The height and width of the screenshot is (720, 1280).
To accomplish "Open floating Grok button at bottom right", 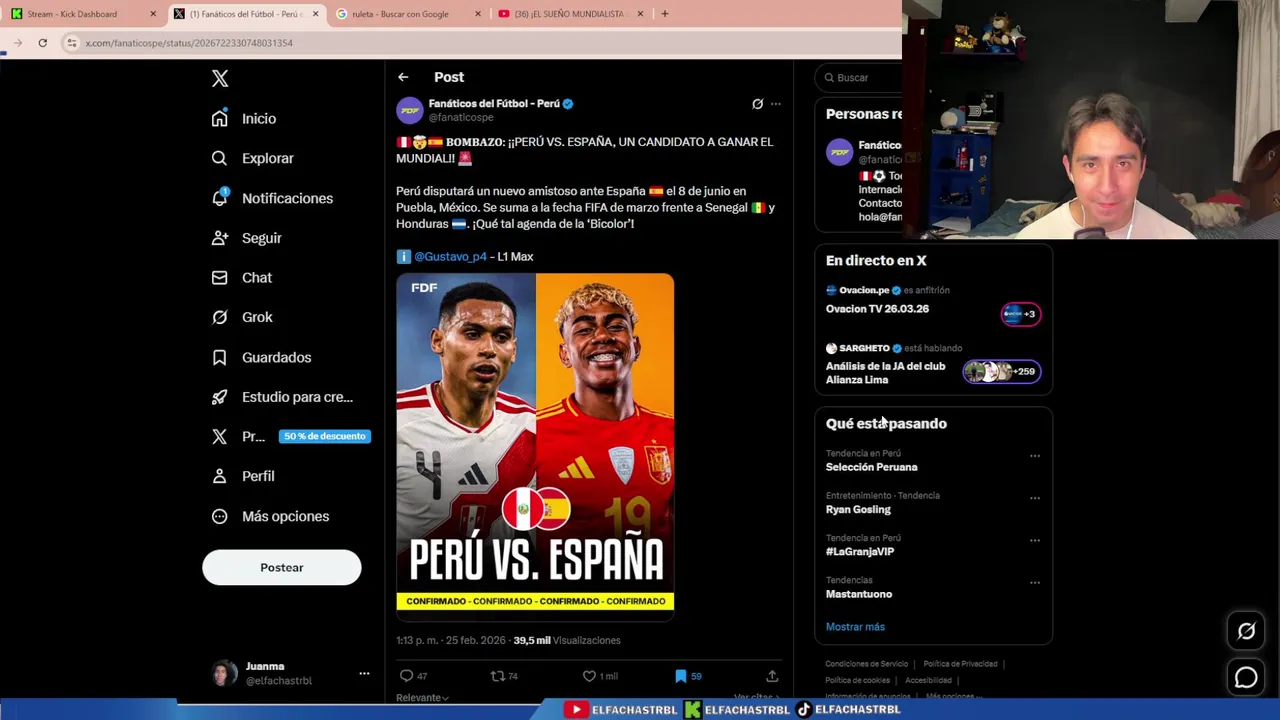I will tap(1246, 631).
